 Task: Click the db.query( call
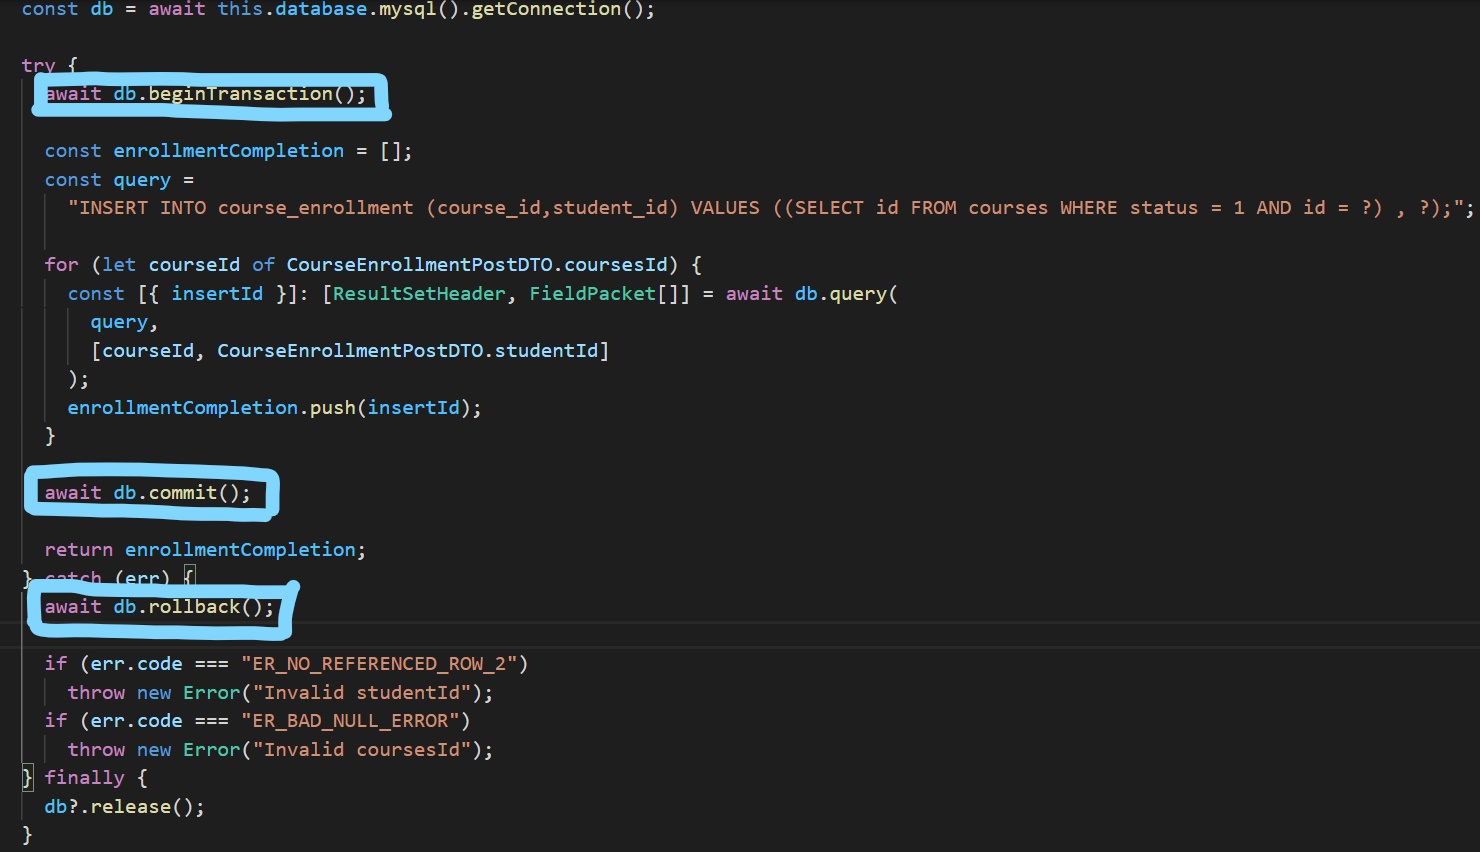coord(846,294)
